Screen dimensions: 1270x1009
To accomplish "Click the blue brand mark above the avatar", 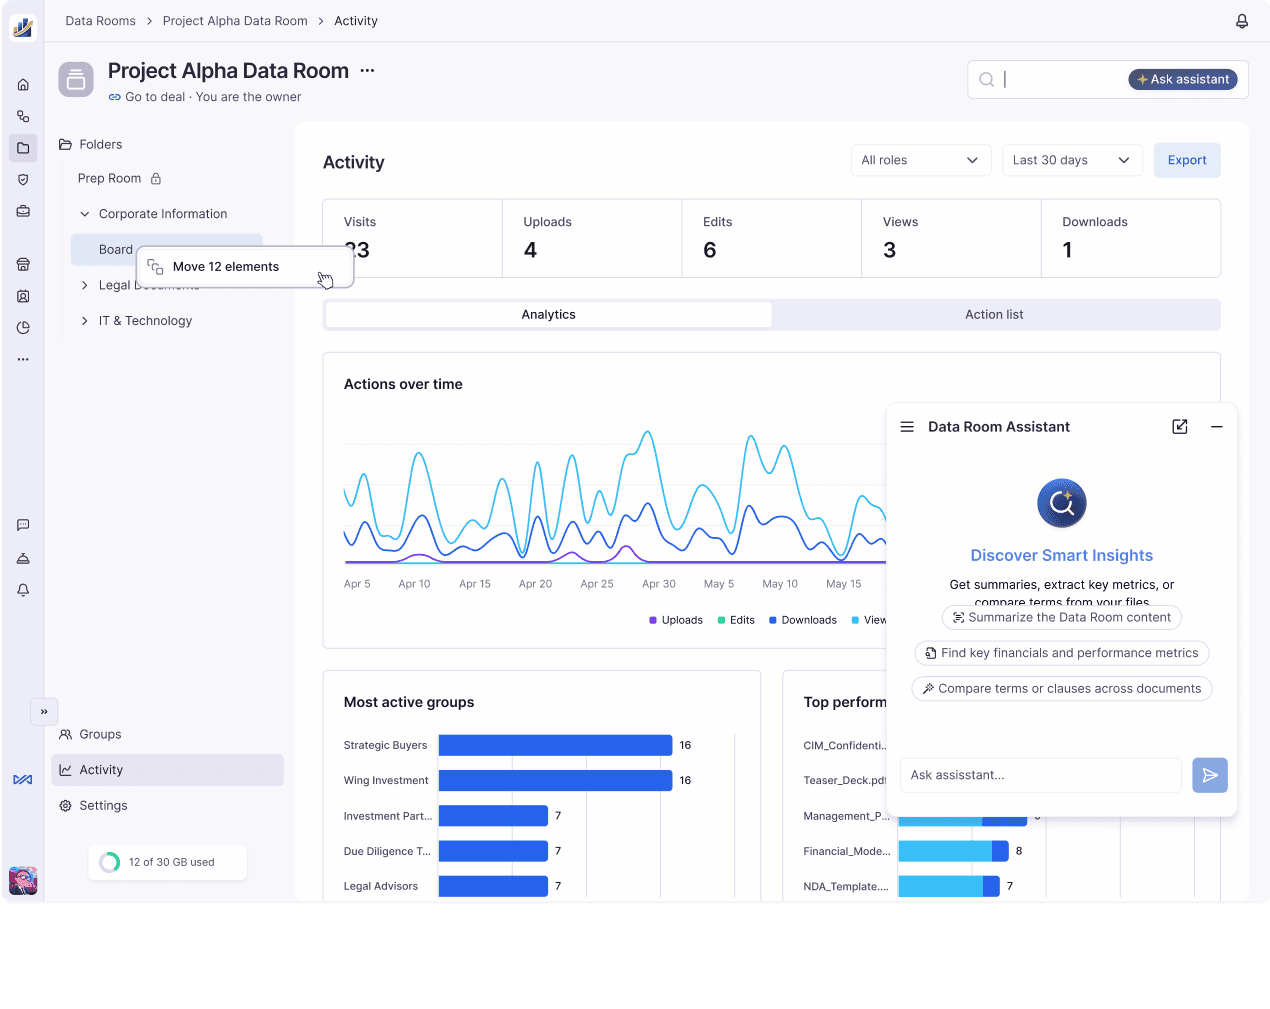I will pyautogui.click(x=23, y=780).
